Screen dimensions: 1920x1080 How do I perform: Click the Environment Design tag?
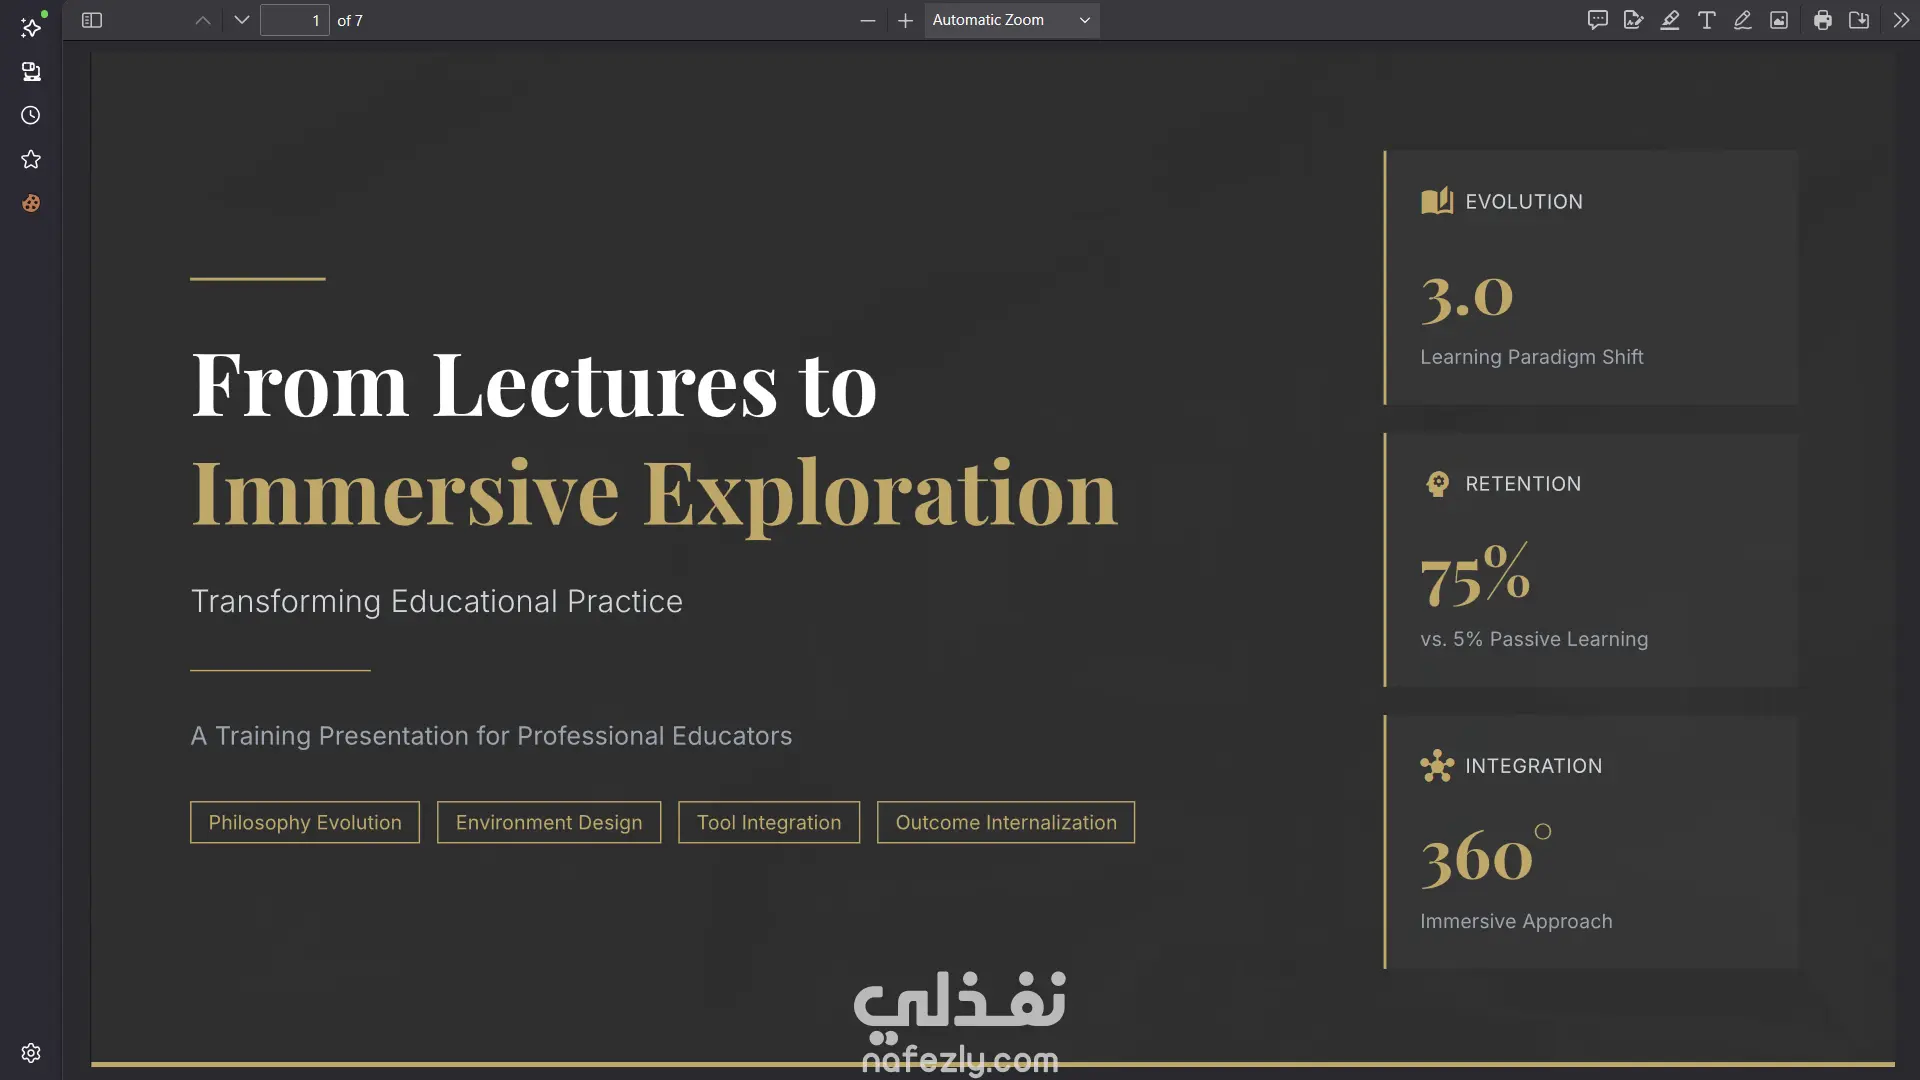[x=549, y=822]
